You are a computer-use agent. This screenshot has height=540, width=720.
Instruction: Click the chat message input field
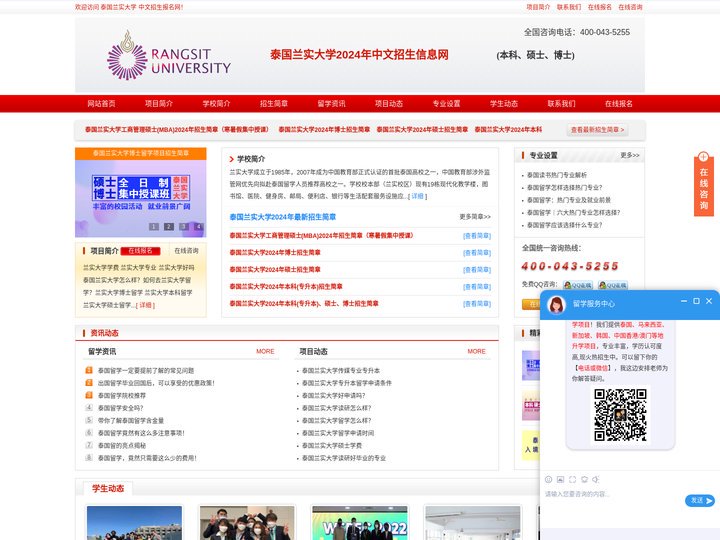pos(613,501)
